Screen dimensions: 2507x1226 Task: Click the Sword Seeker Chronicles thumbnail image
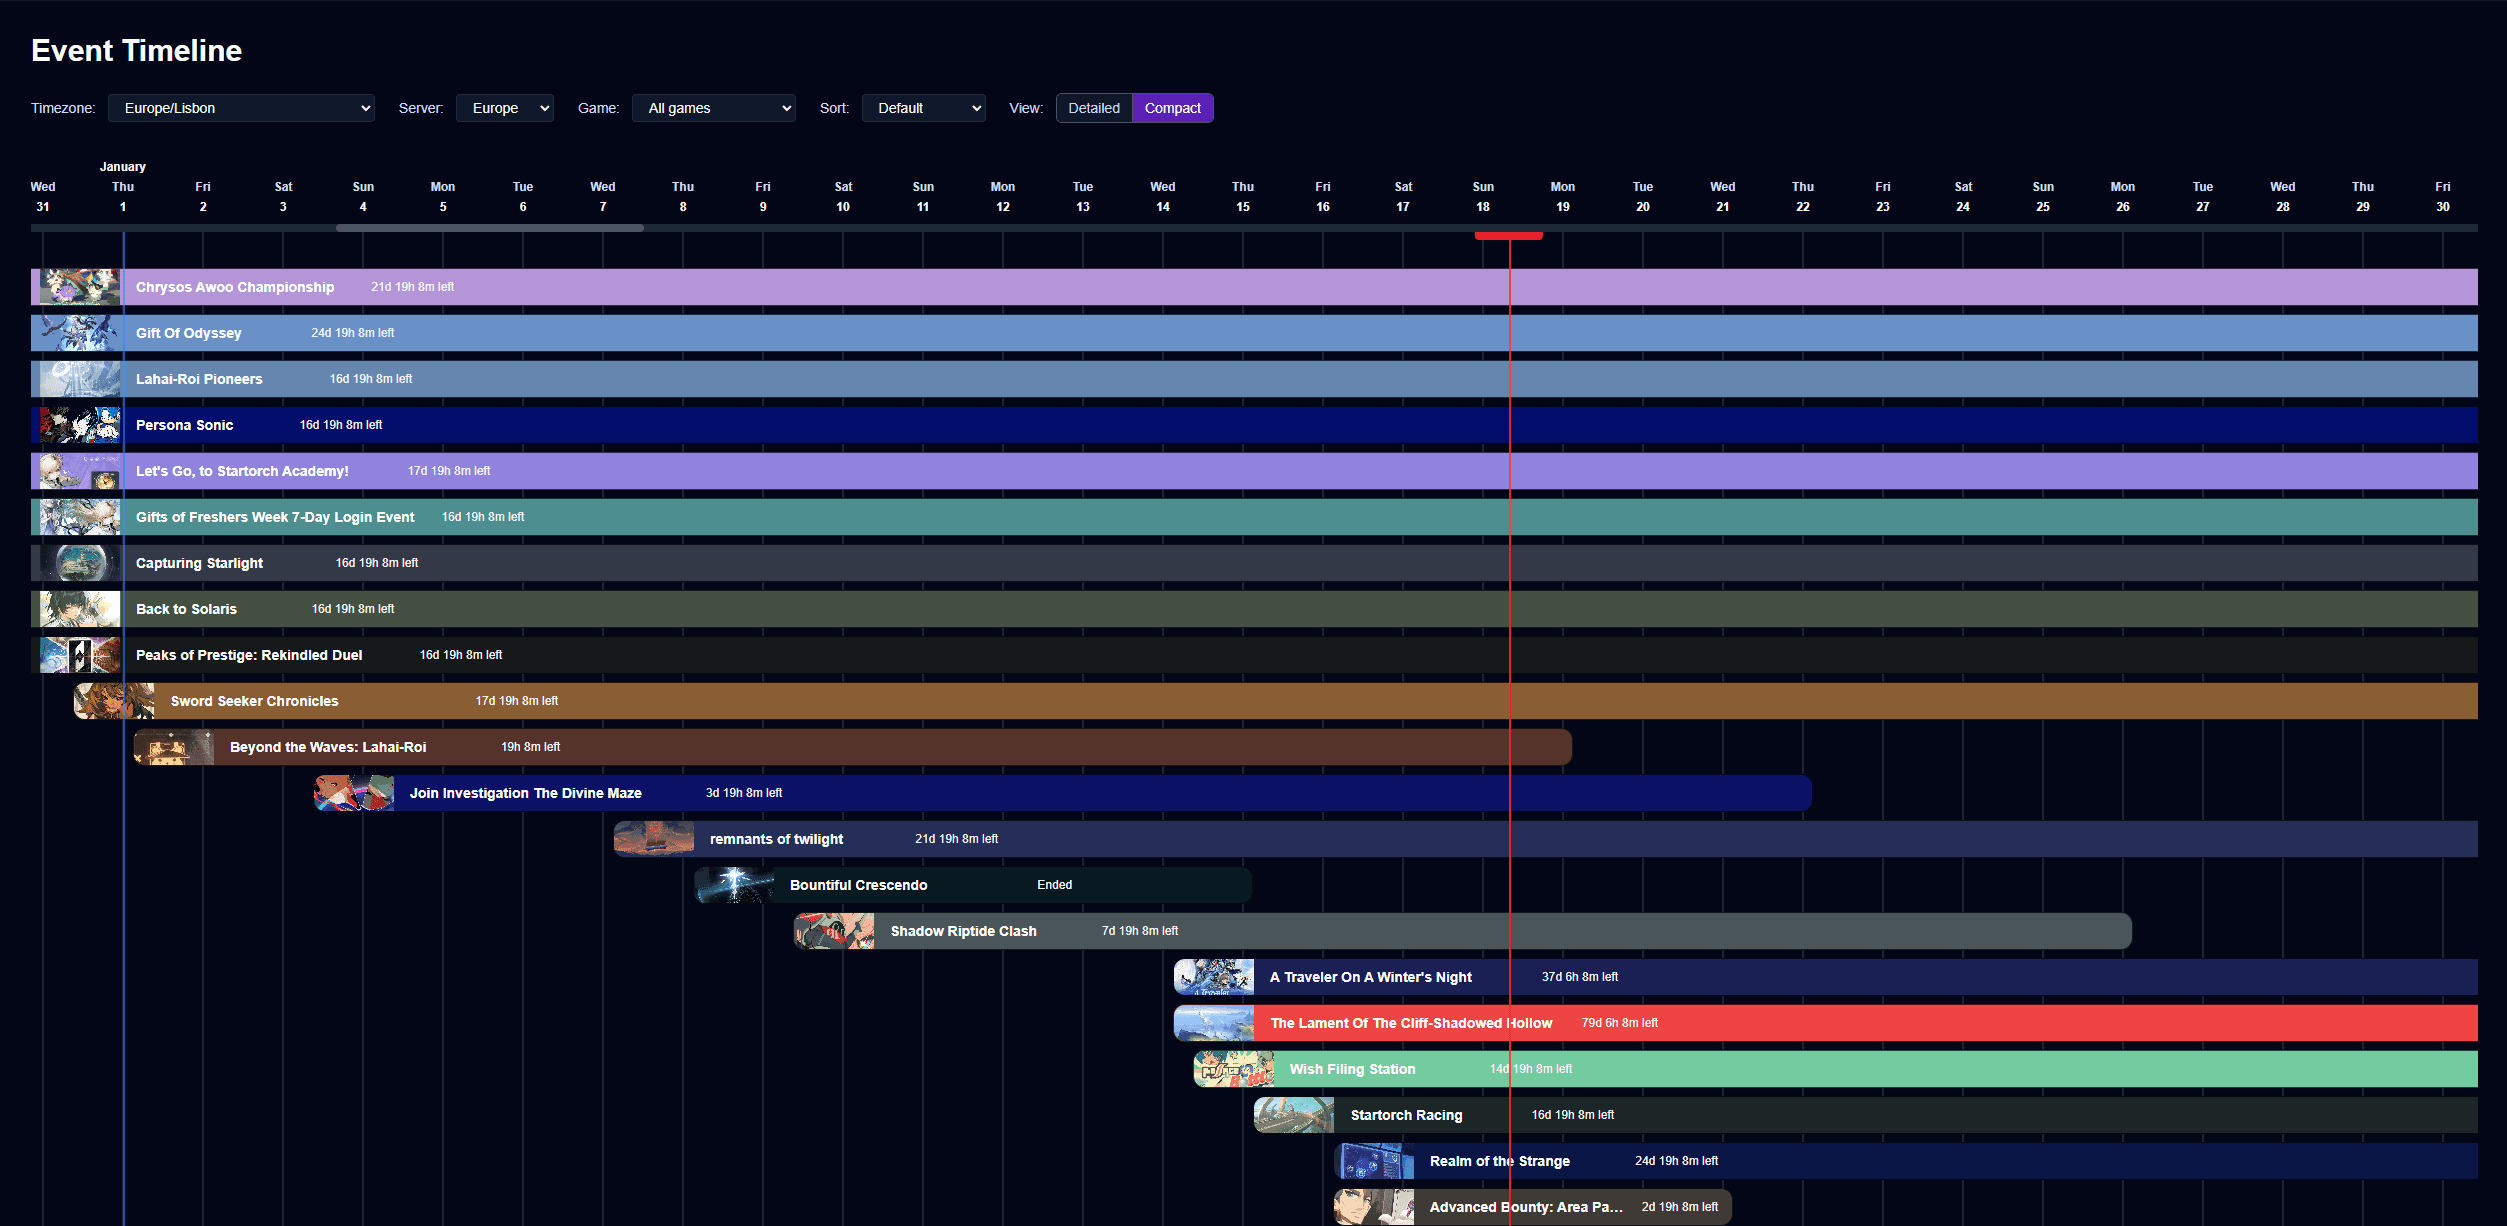coord(114,701)
